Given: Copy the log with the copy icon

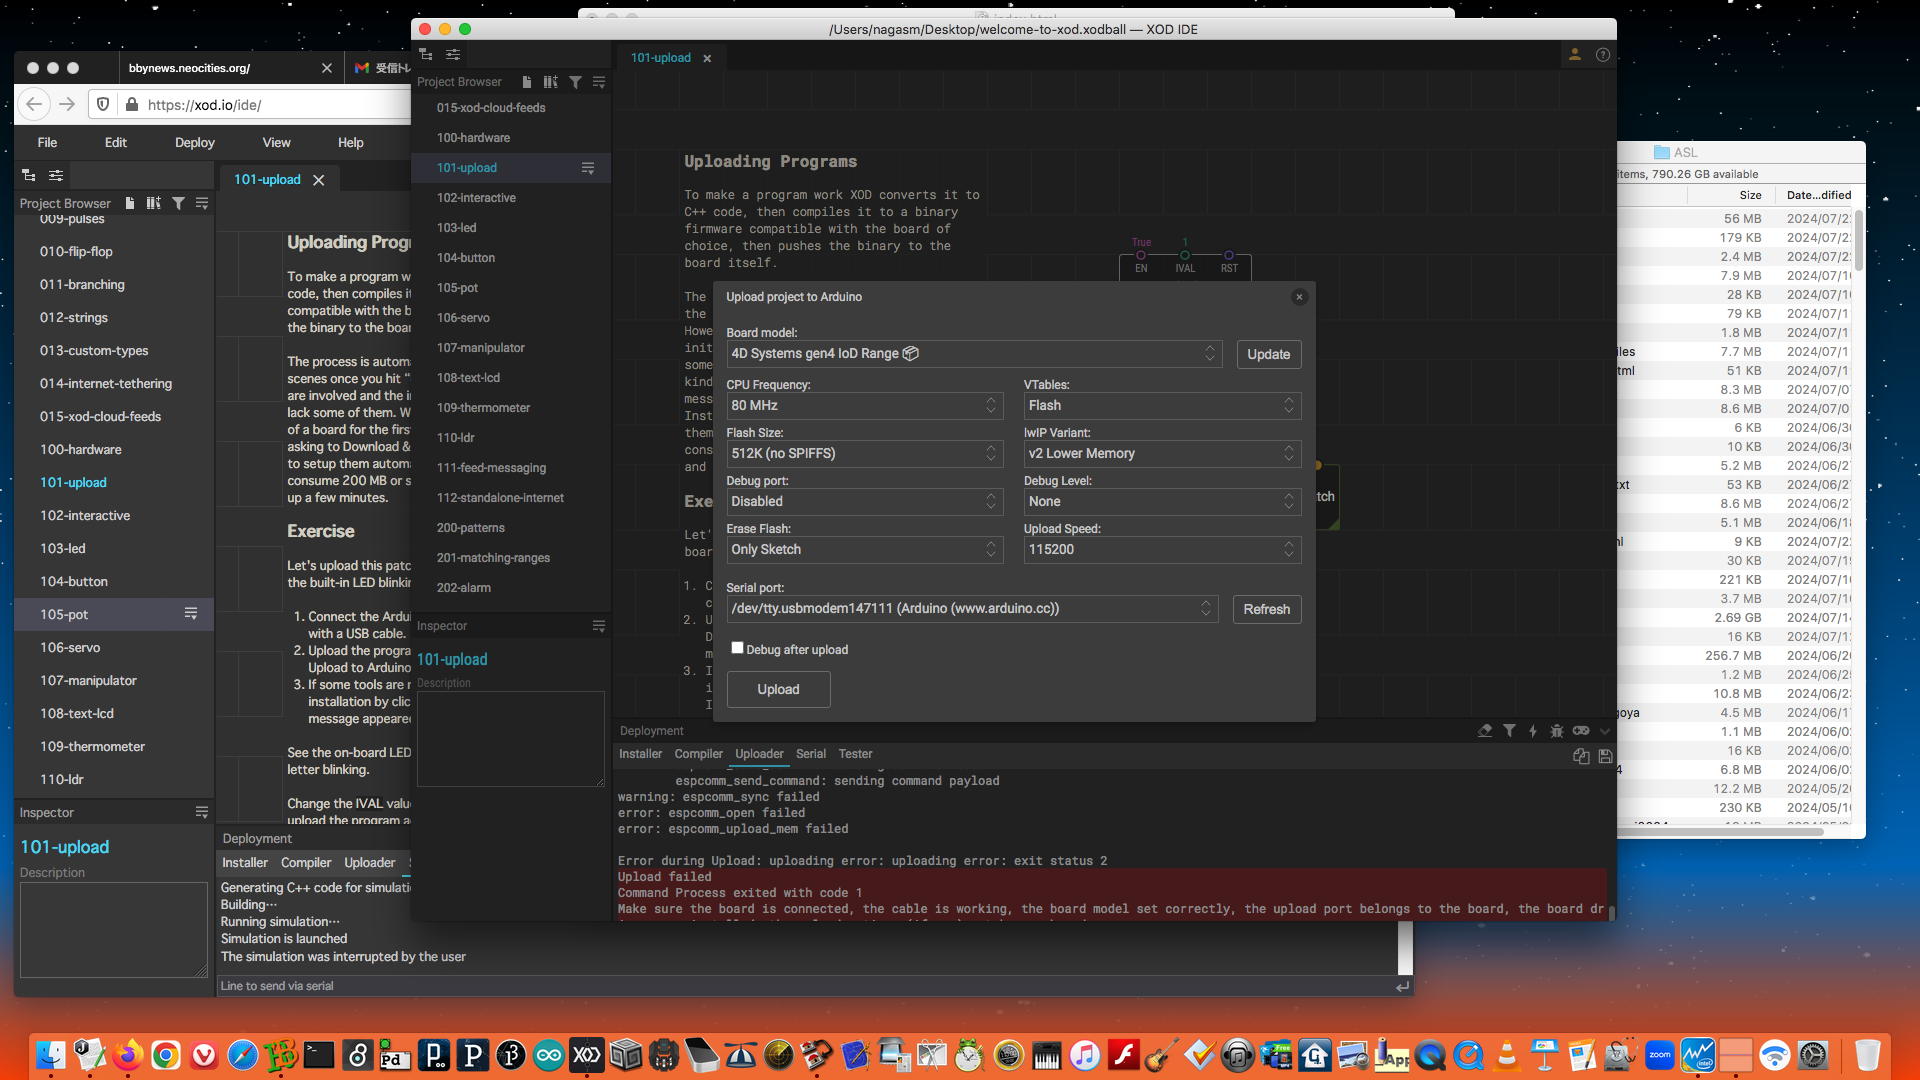Looking at the screenshot, I should (x=1580, y=756).
